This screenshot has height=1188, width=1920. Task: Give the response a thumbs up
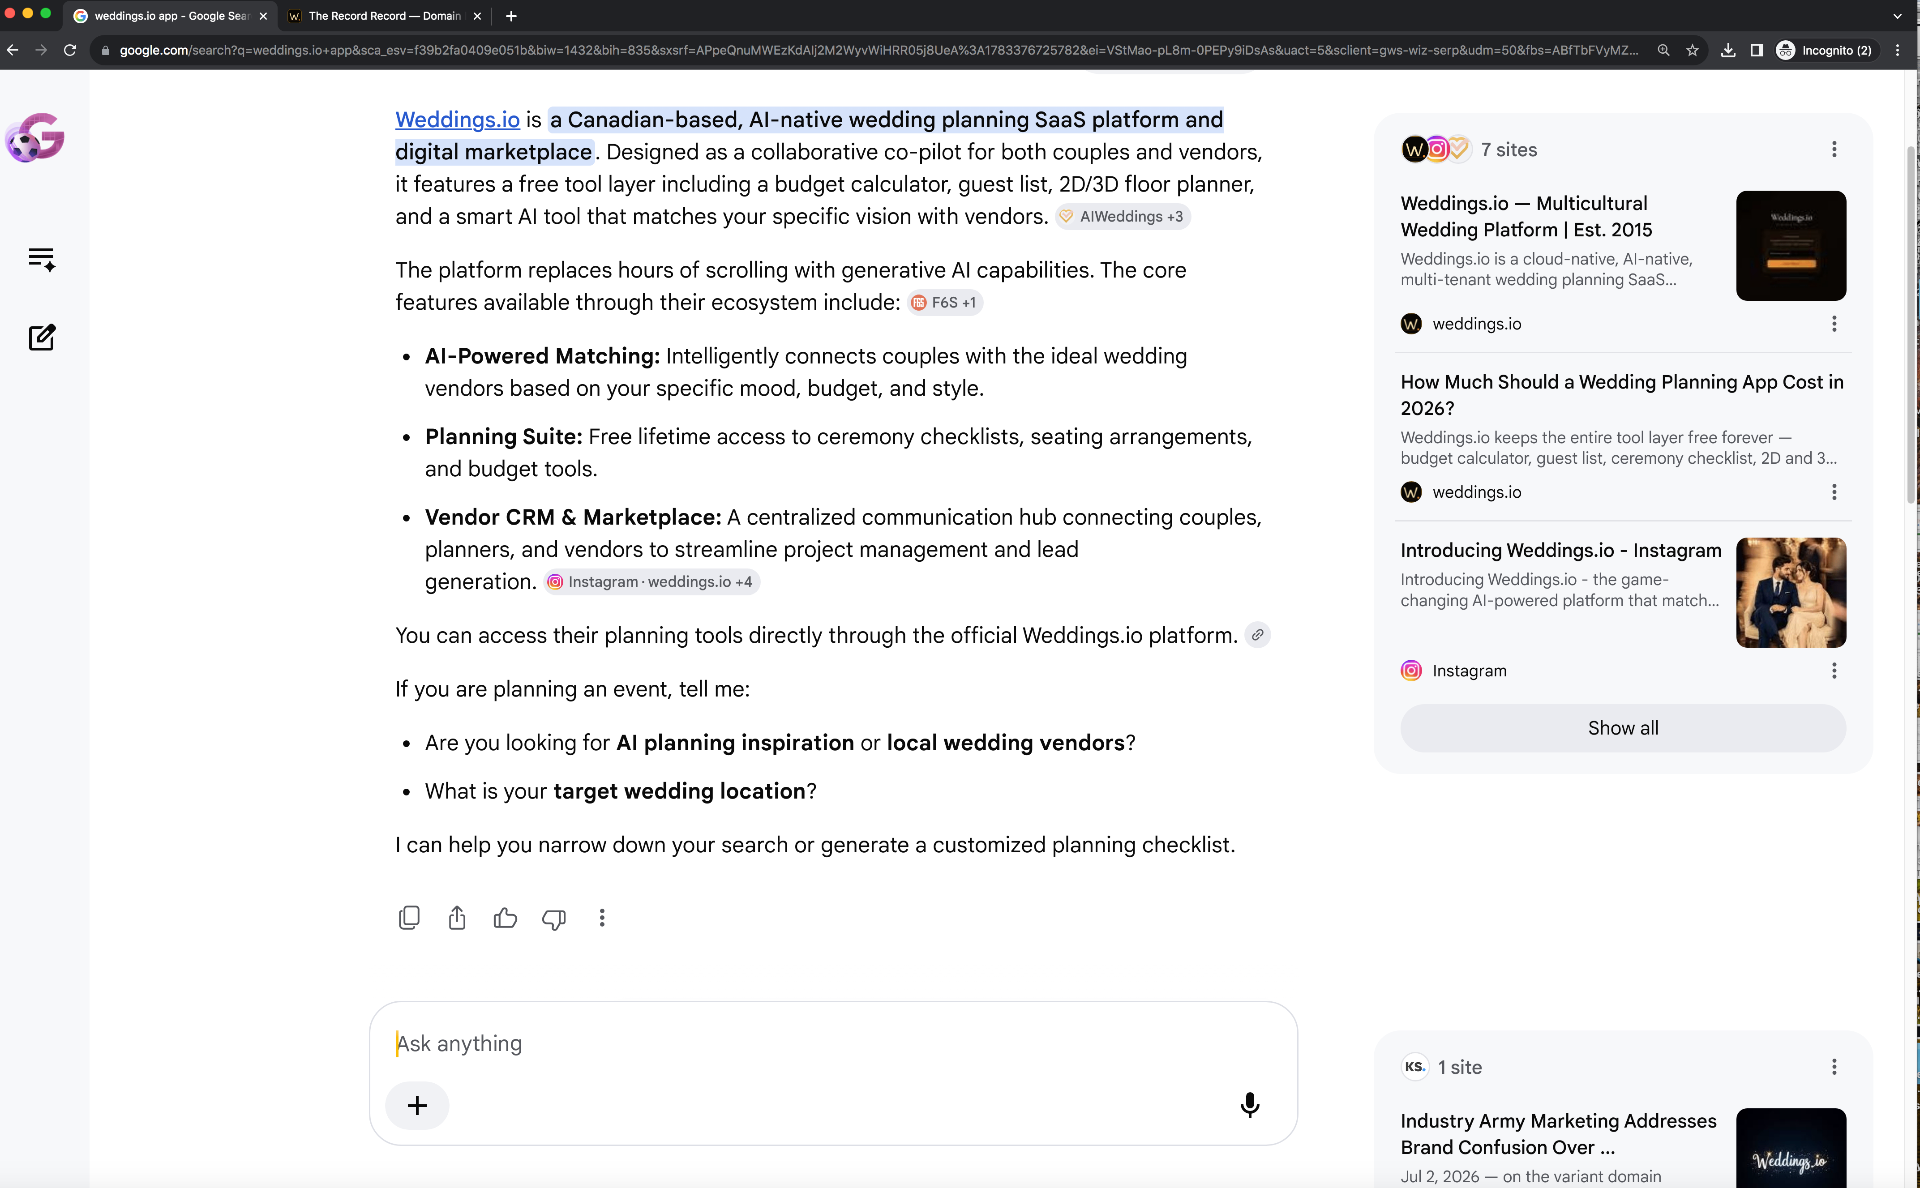coord(505,918)
